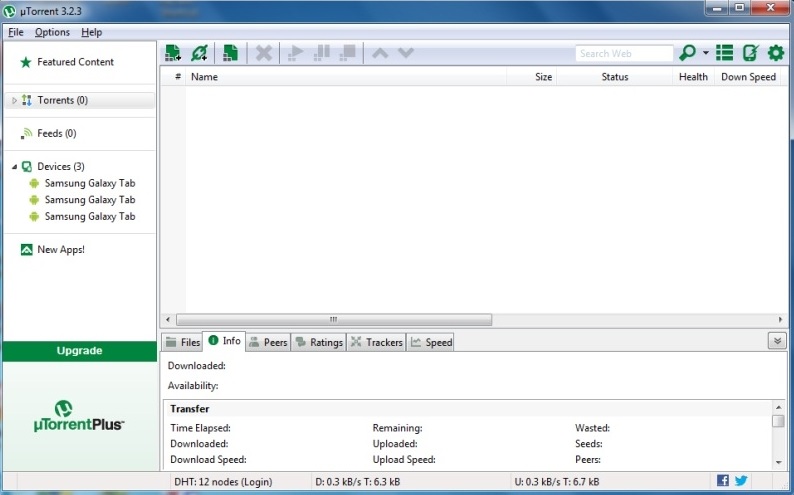Select the second Samsung Galaxy Tab device

(x=90, y=200)
